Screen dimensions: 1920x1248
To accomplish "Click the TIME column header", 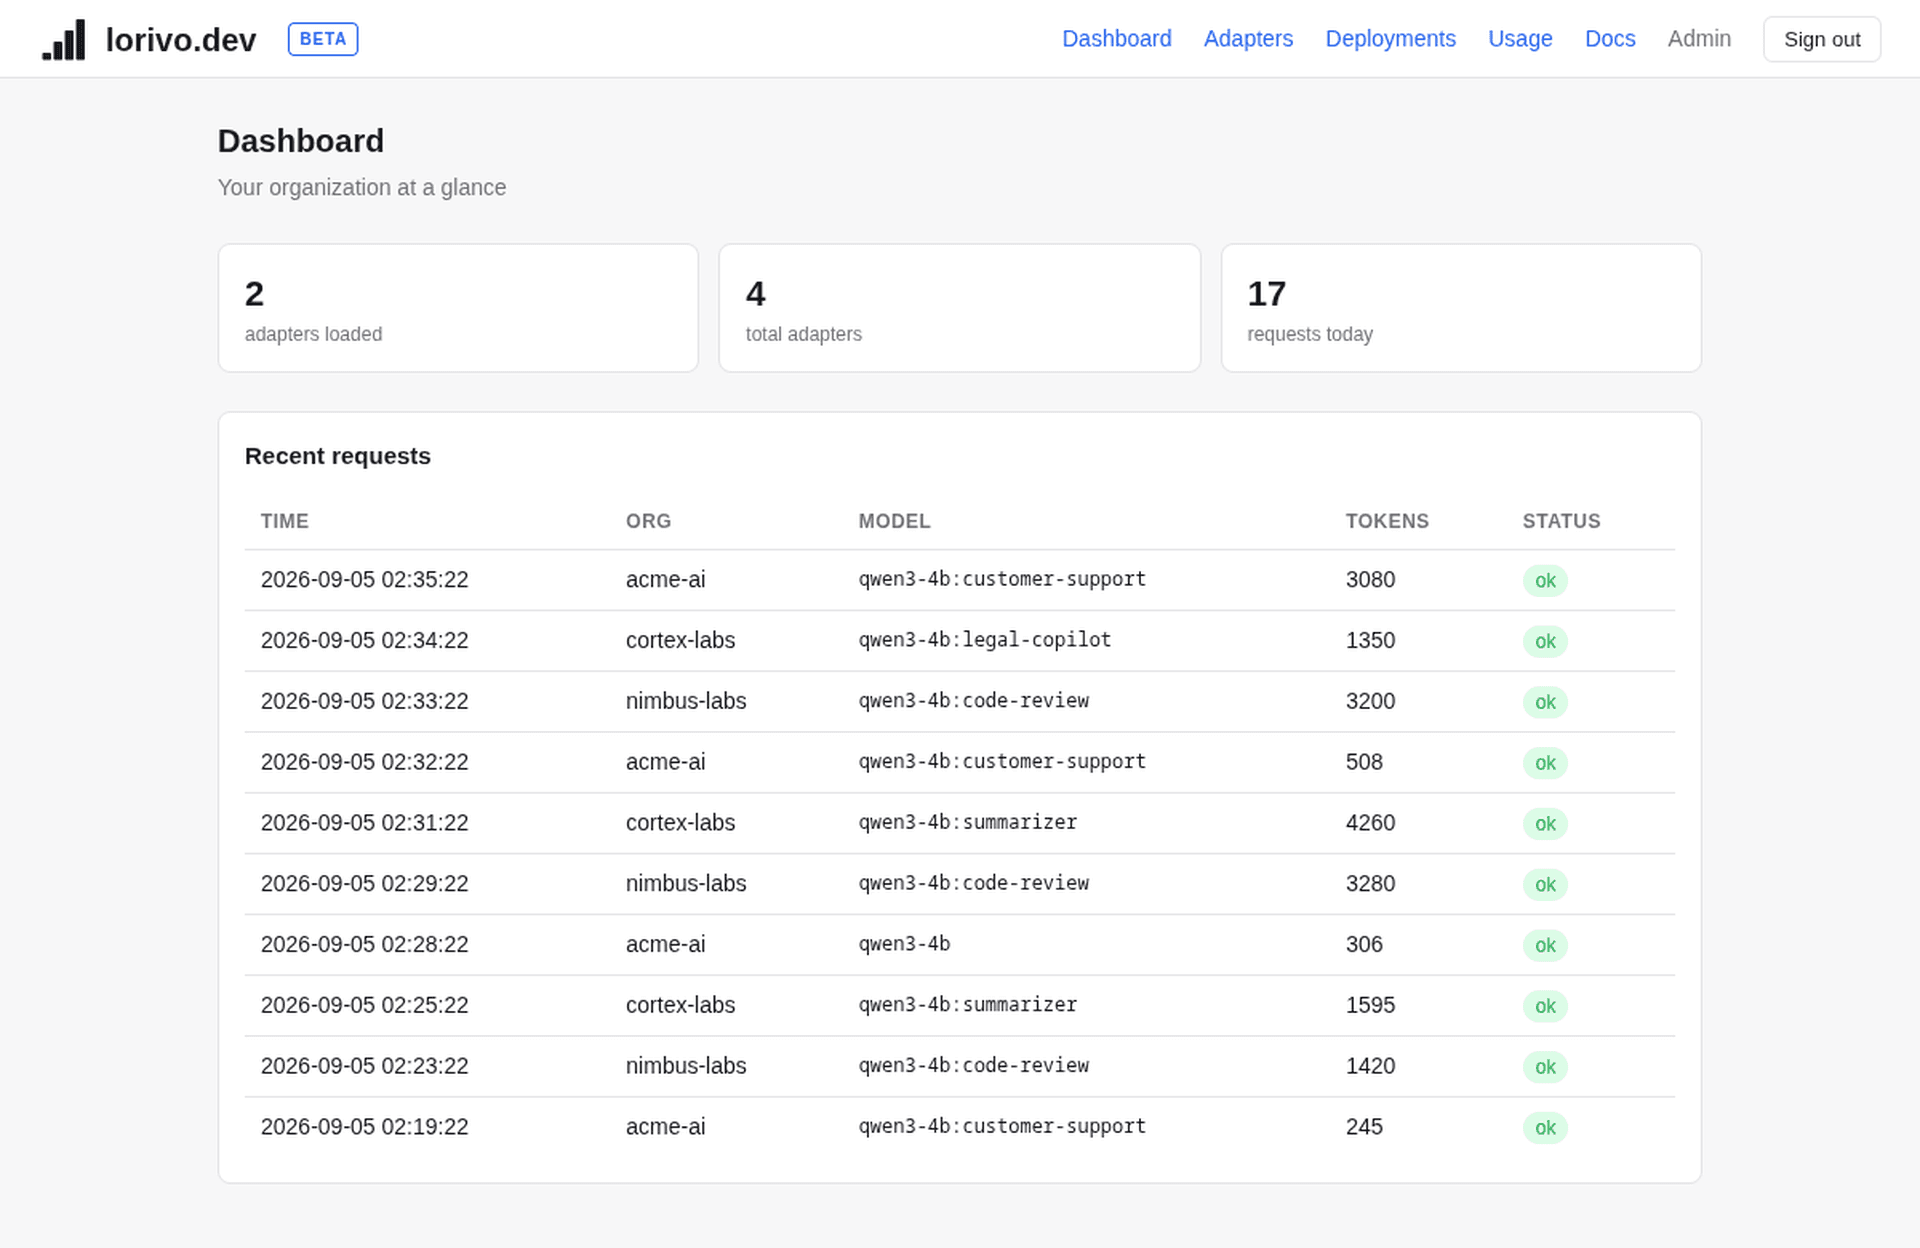I will click(x=285, y=521).
